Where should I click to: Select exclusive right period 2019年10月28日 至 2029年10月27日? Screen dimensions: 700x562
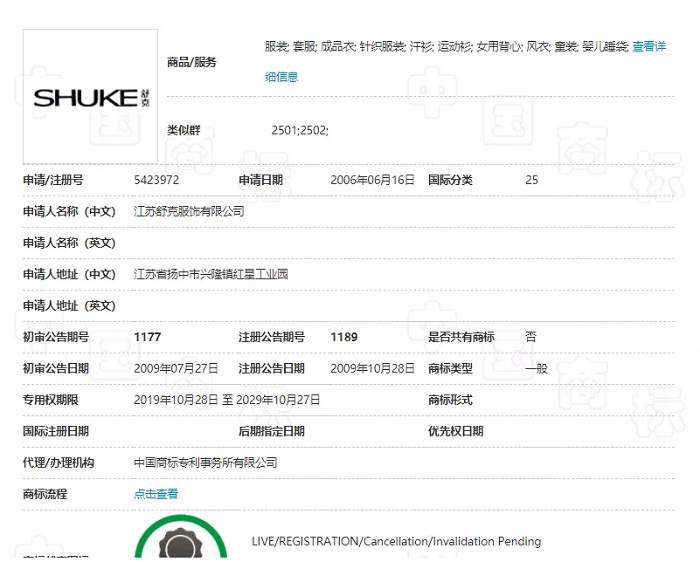pos(227,400)
